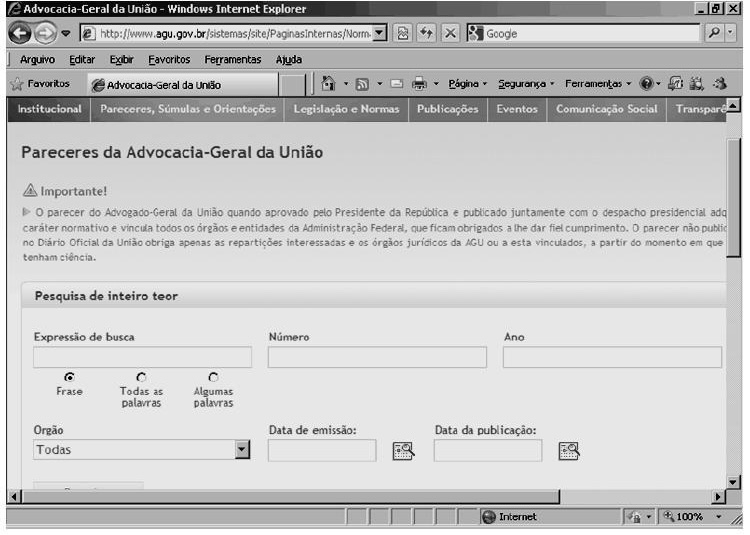Click the Favoritos star button
This screenshot has width=750, height=535.
coord(40,84)
